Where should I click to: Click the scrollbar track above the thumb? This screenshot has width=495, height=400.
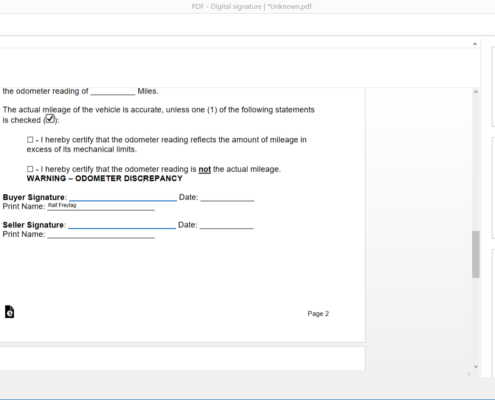[x=476, y=163]
